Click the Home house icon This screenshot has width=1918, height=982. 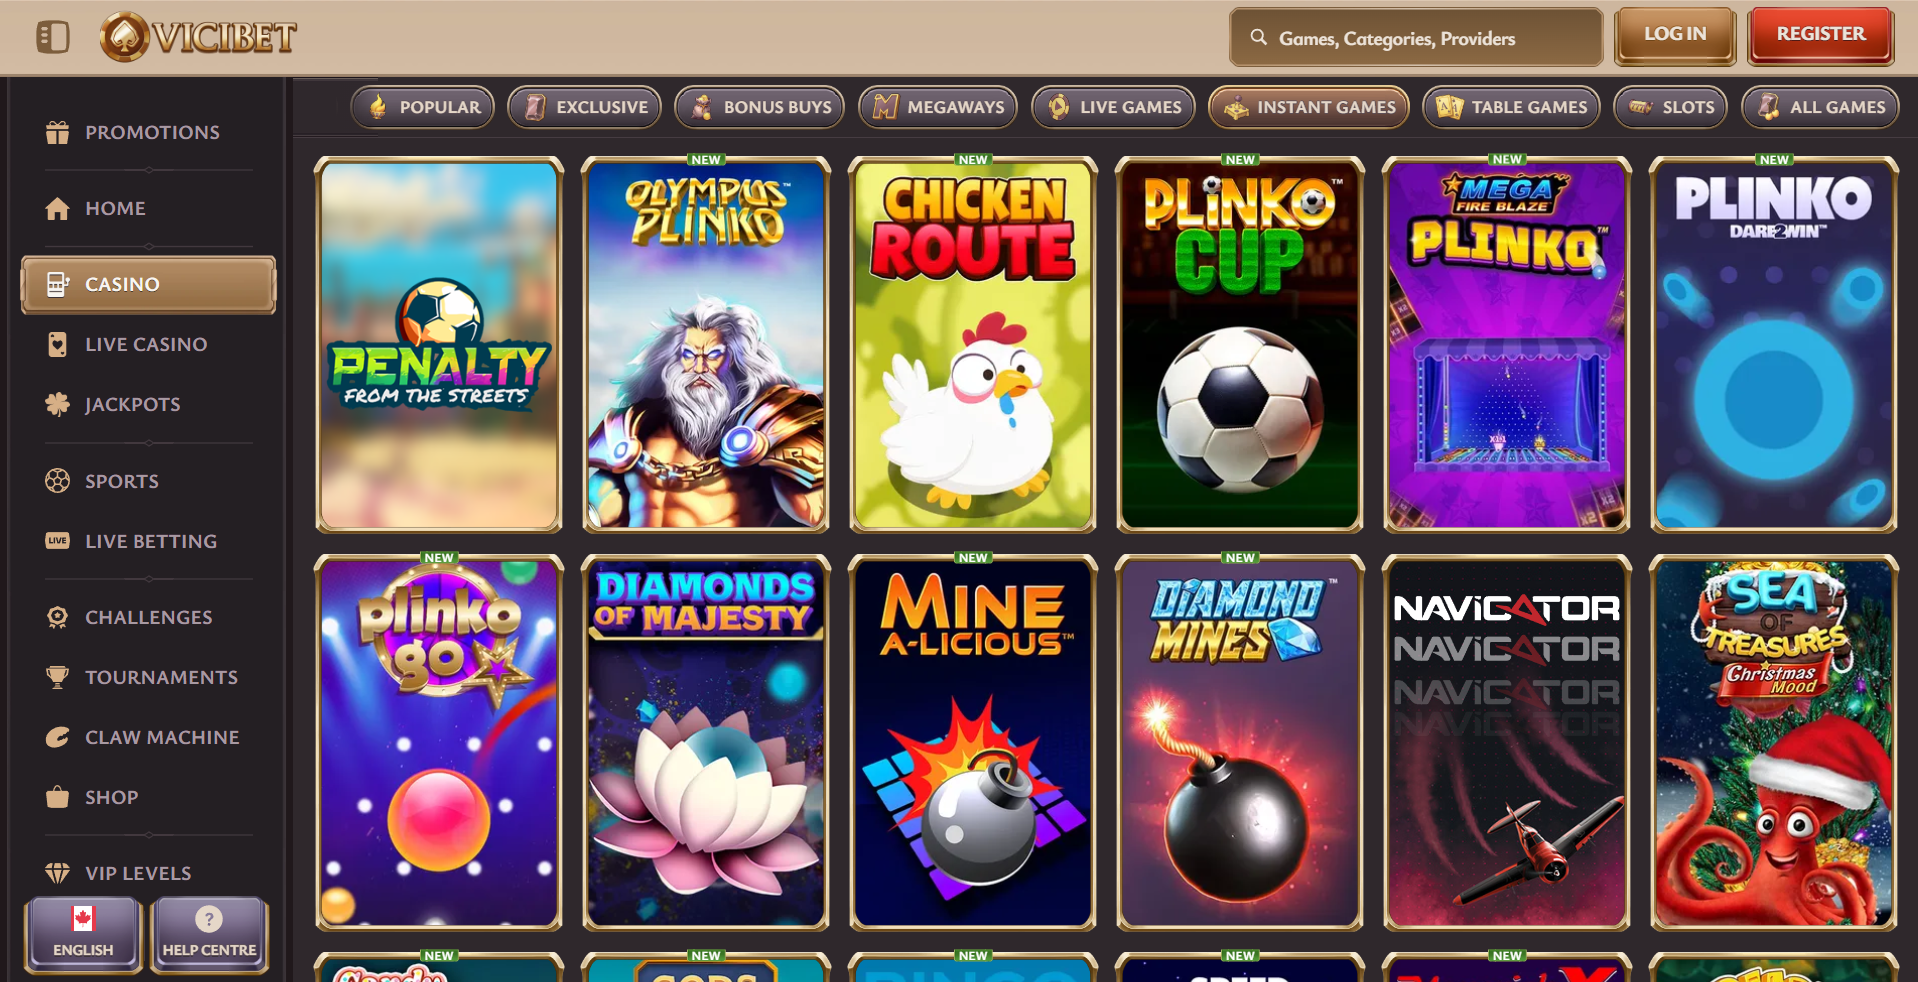(57, 208)
